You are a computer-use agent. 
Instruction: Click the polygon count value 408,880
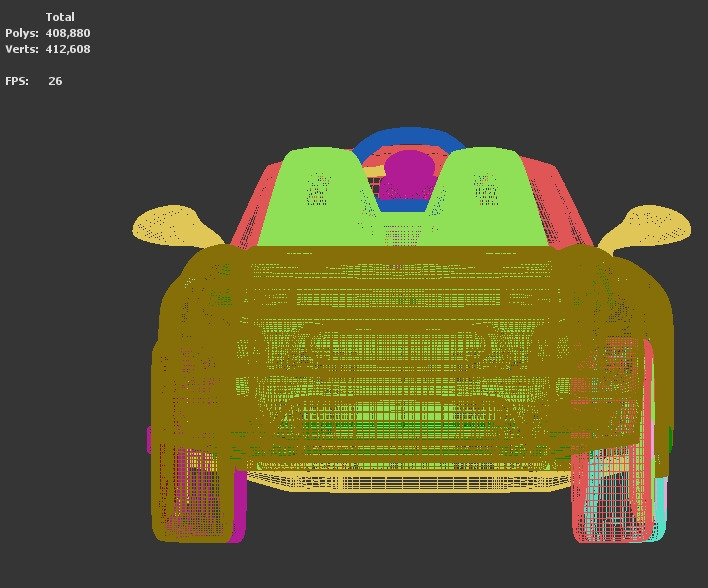pyautogui.click(x=68, y=33)
